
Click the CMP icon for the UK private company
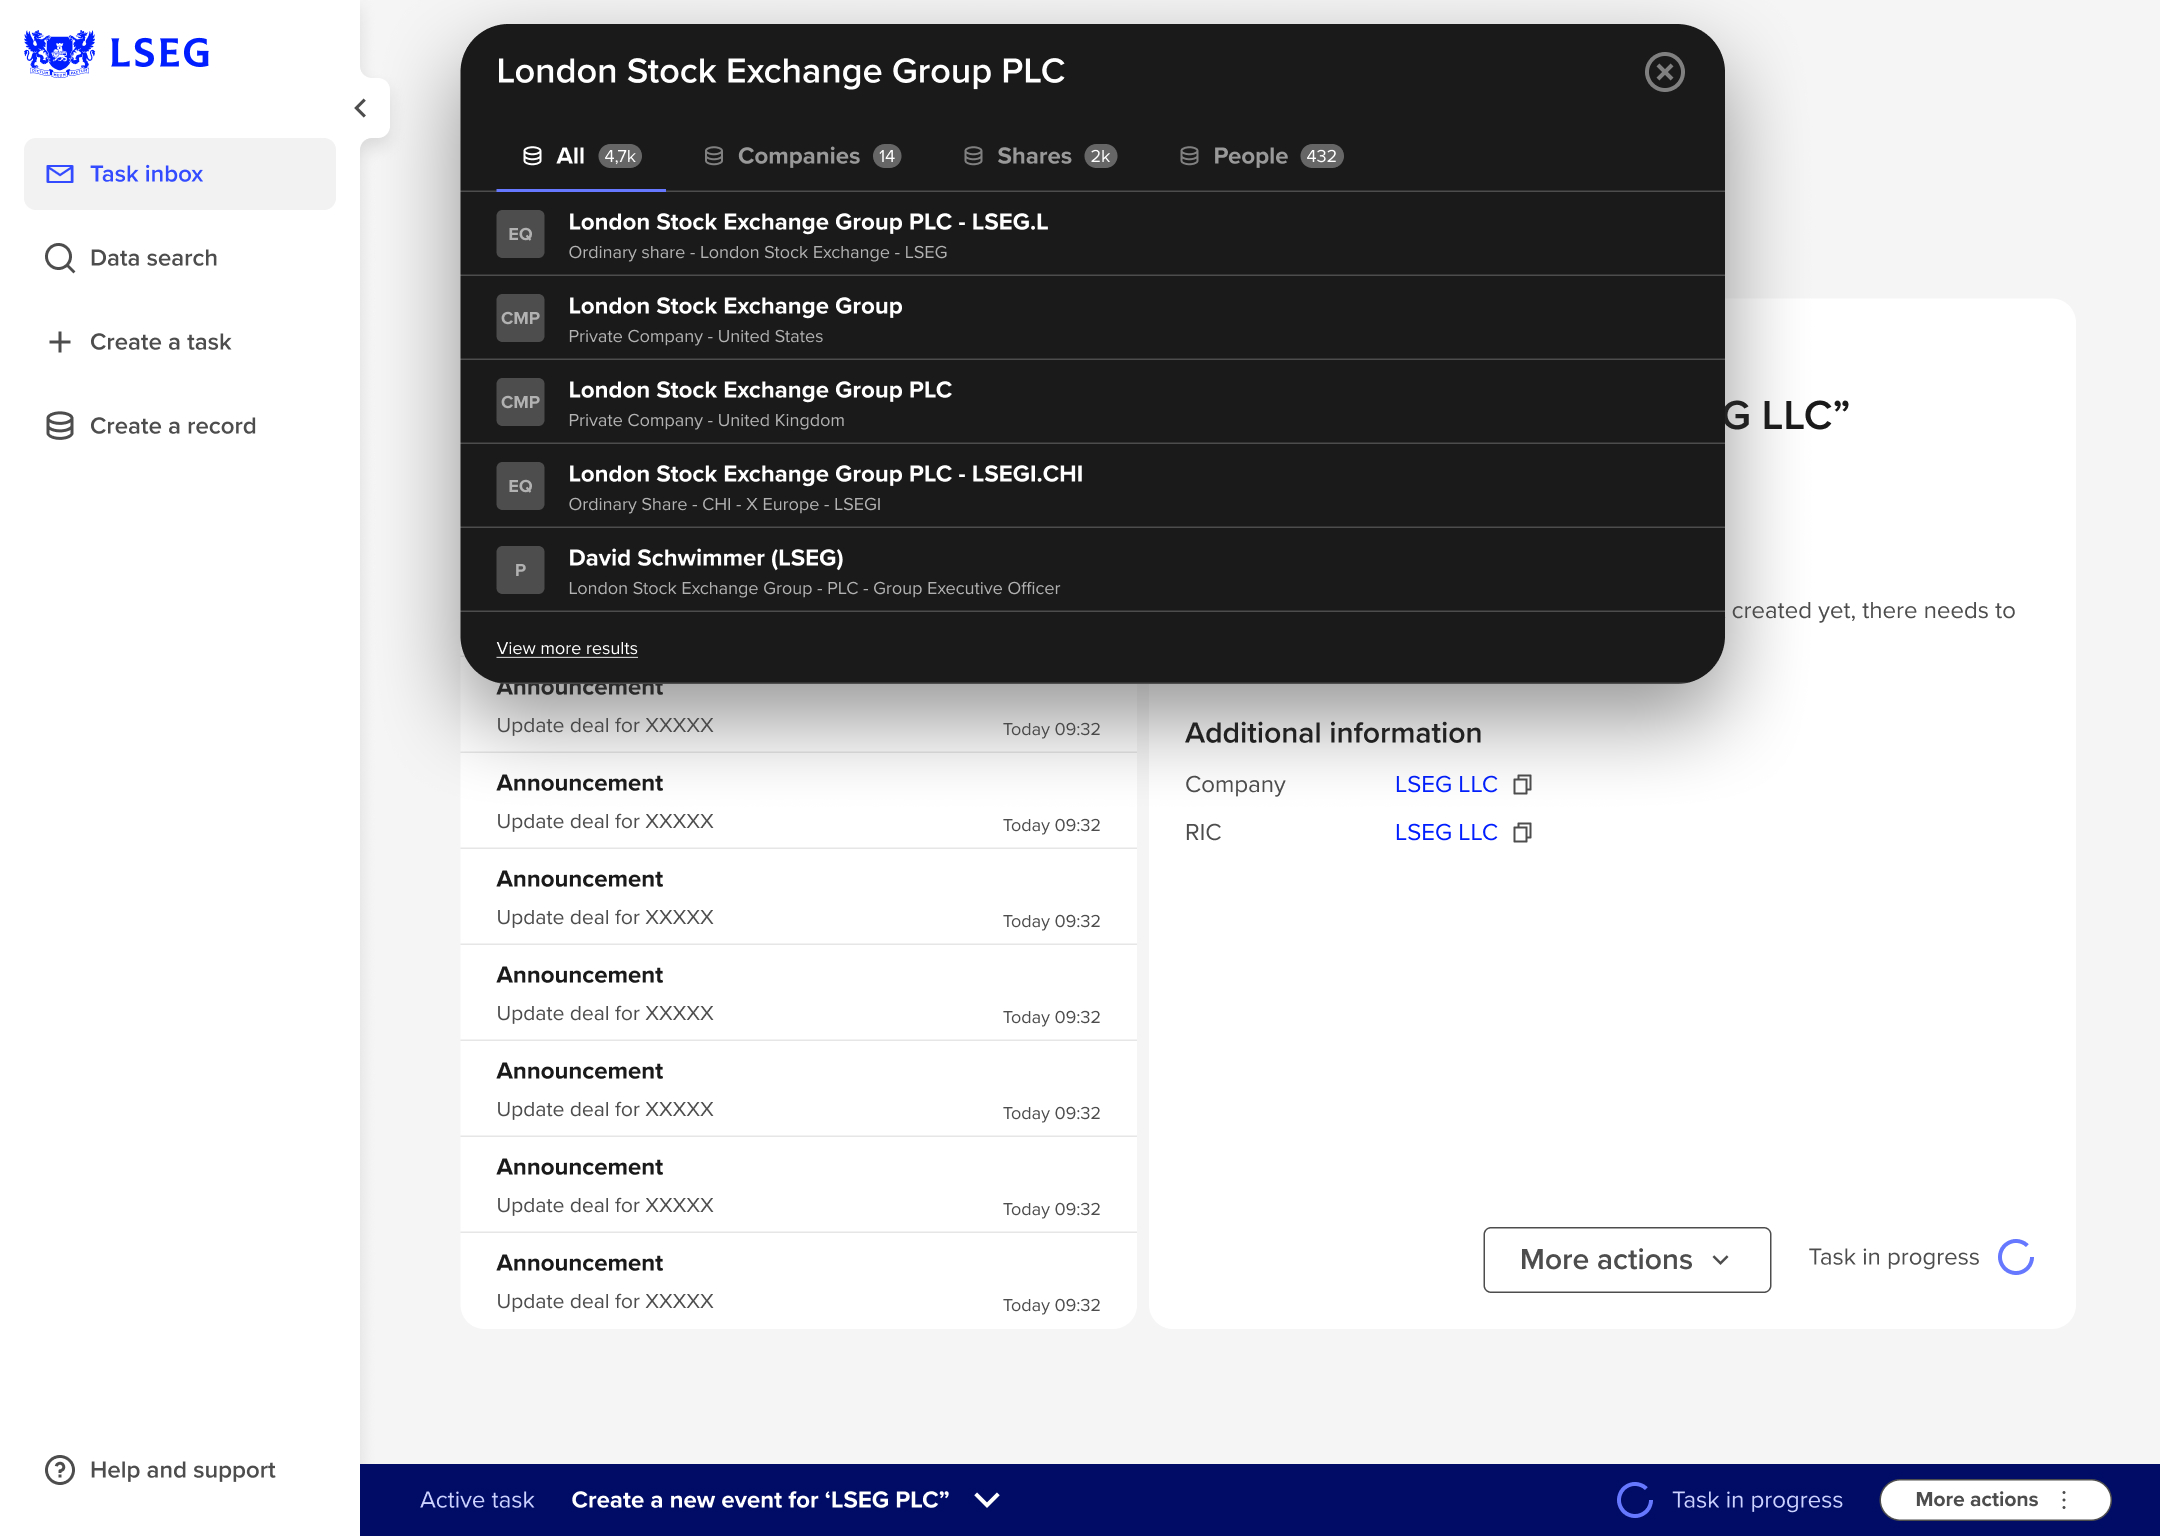coord(520,402)
